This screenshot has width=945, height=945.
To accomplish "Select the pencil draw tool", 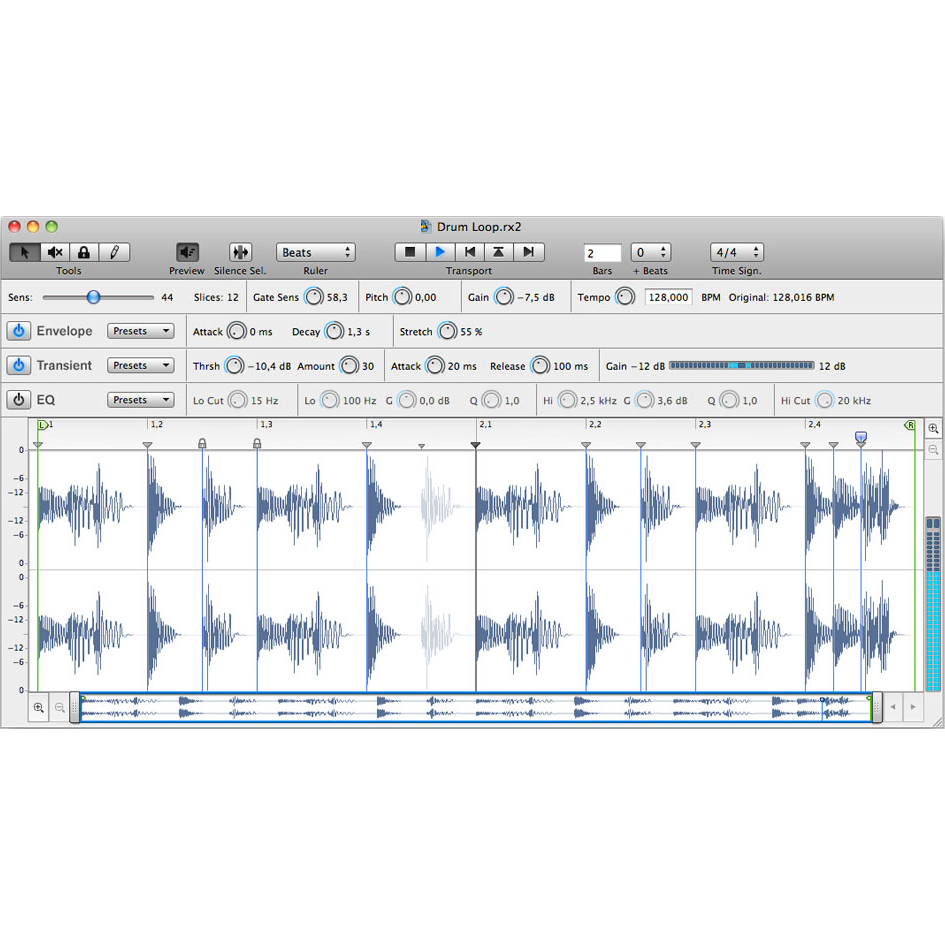I will tap(114, 253).
